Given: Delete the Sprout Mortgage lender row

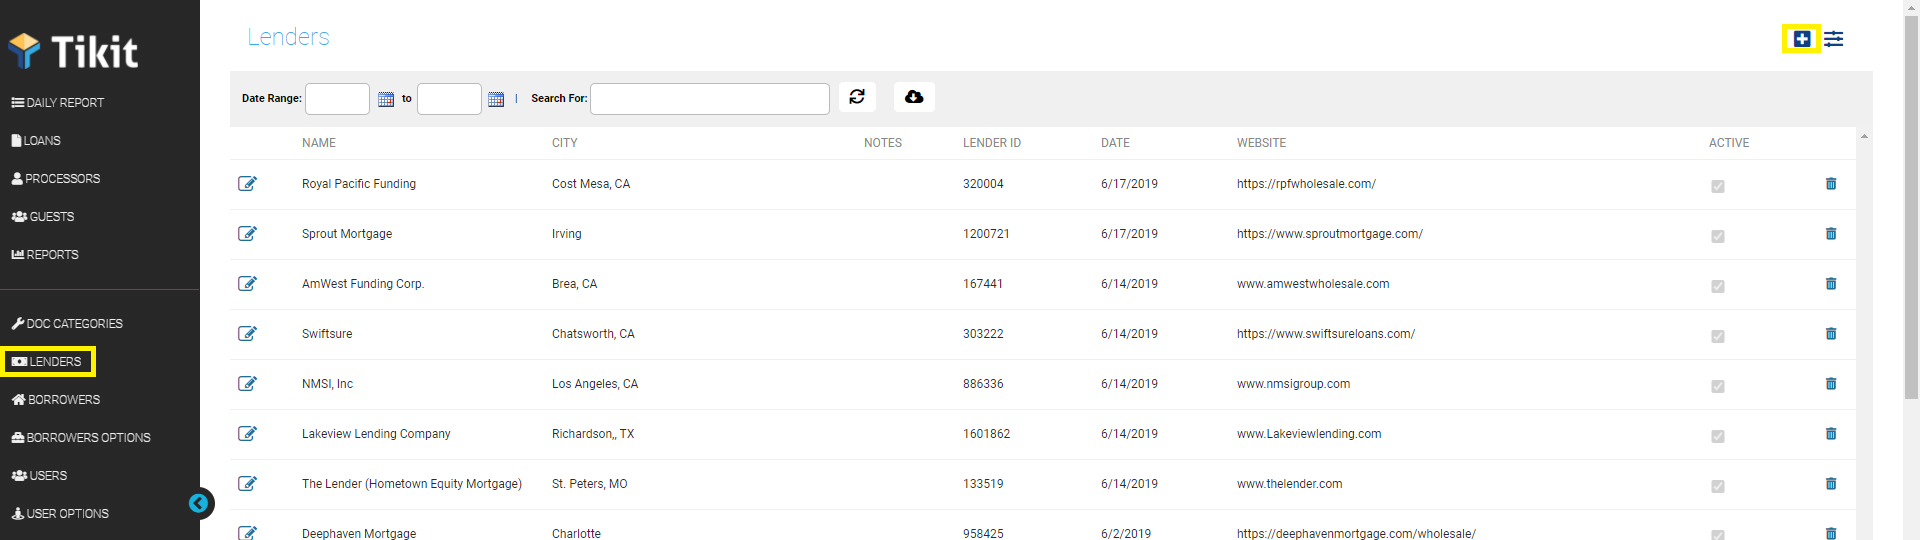Looking at the screenshot, I should pos(1831,234).
